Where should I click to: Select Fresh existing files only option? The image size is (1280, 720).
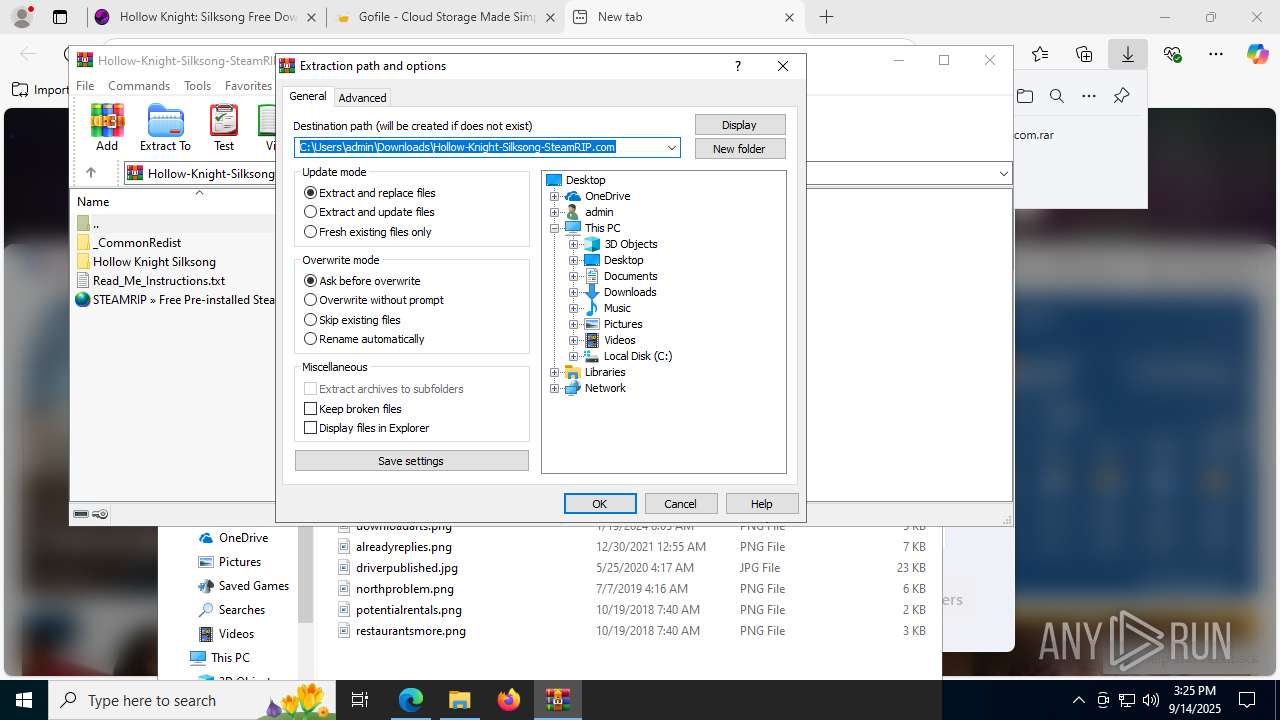368,232
